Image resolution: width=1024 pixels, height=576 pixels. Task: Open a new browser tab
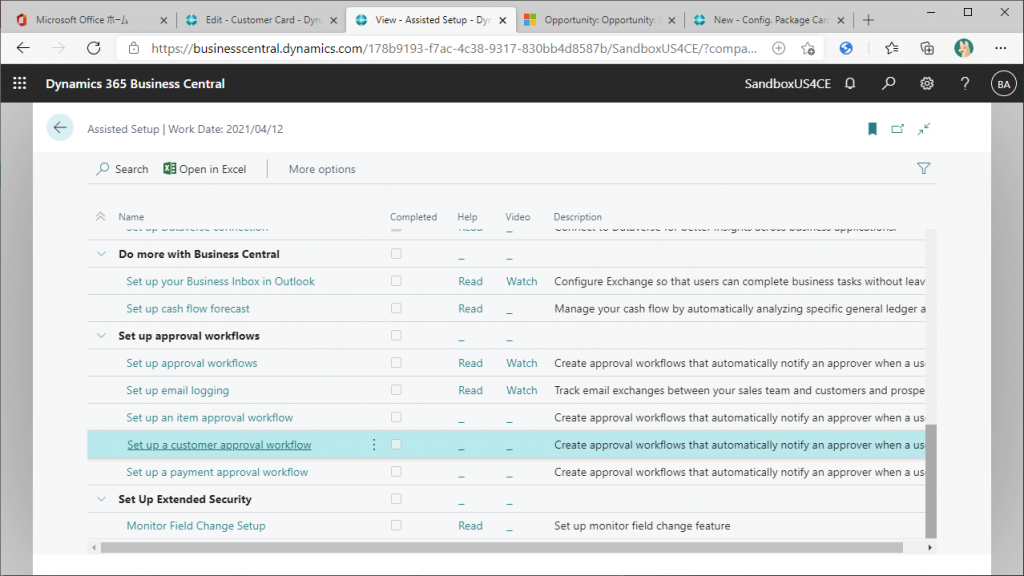coord(868,20)
